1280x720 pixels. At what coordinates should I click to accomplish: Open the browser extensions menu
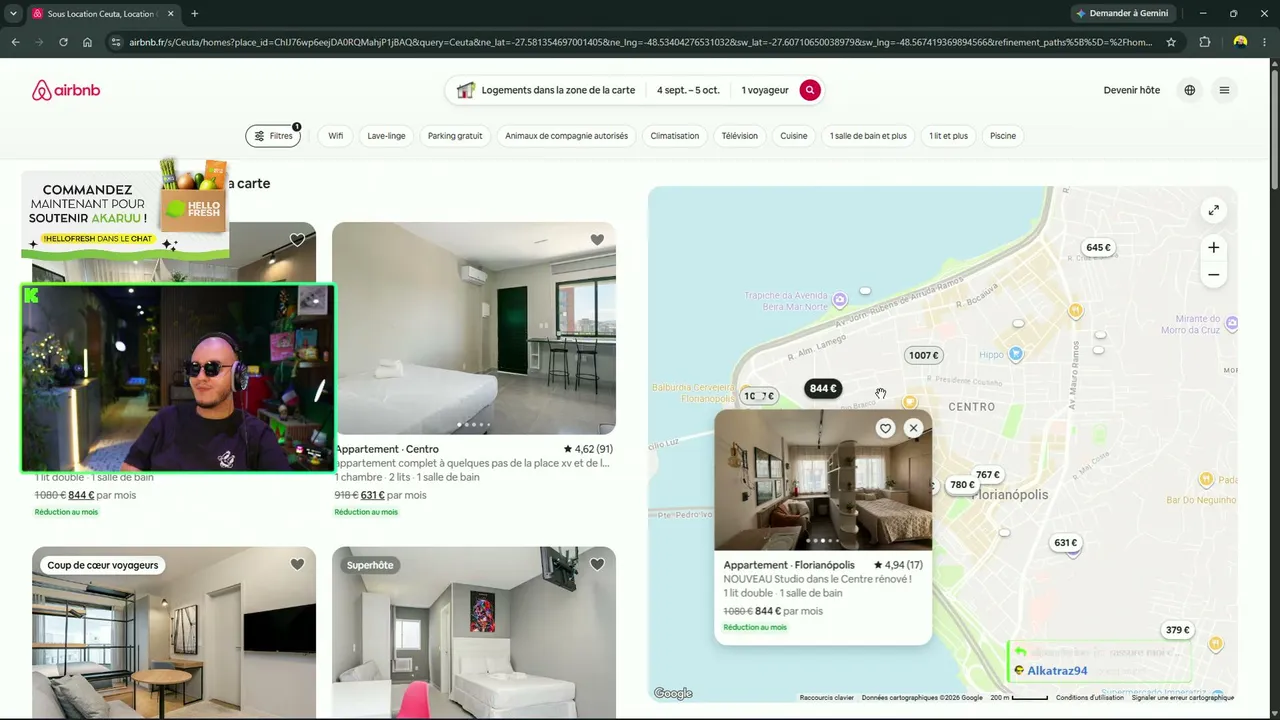coord(1204,42)
